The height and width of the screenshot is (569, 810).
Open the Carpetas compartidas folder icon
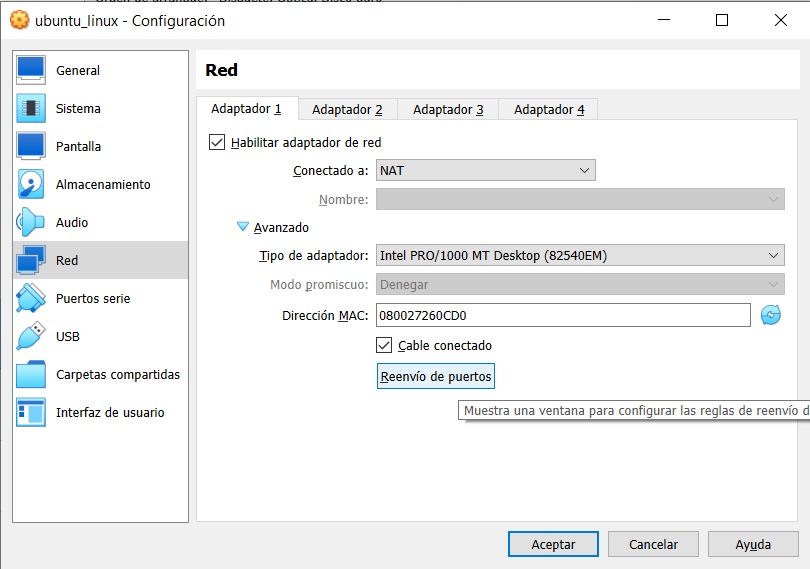tap(31, 374)
